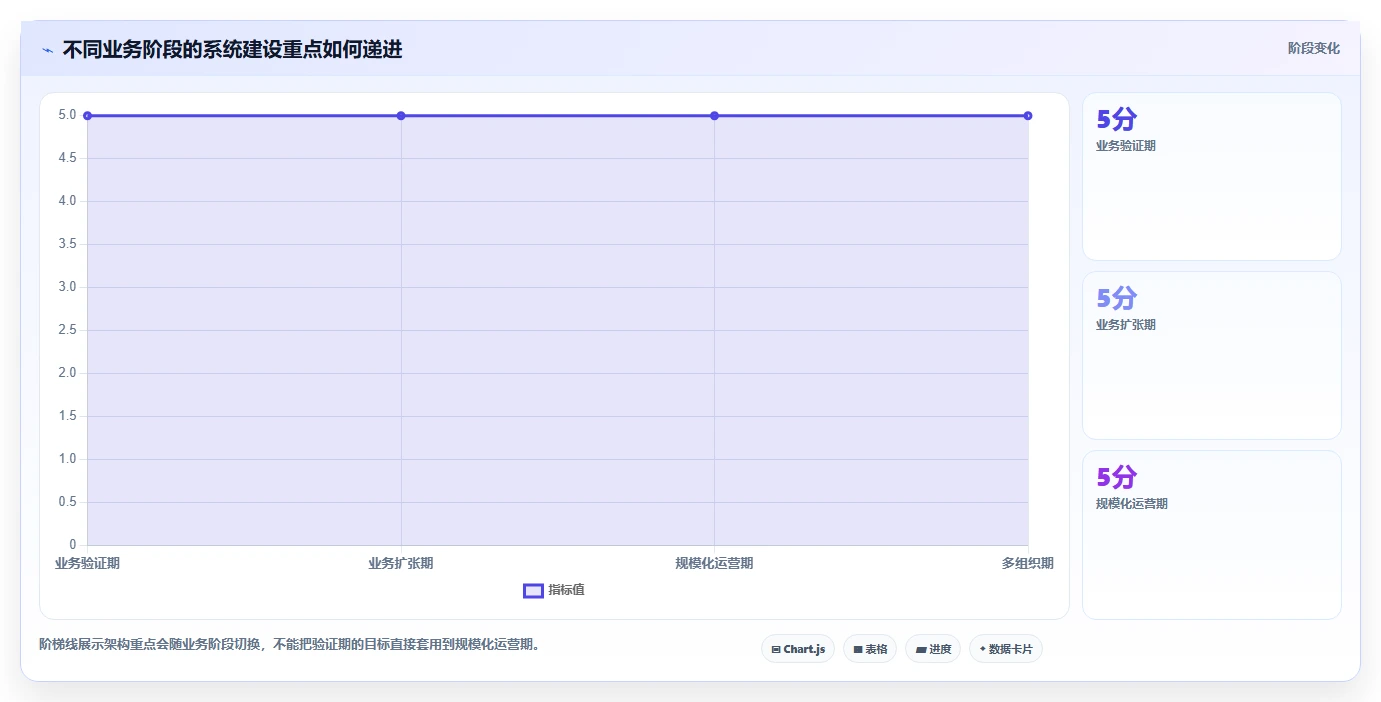Image resolution: width=1381 pixels, height=702 pixels.
Task: Click the y-axis value 3.5
Action: tap(67, 244)
